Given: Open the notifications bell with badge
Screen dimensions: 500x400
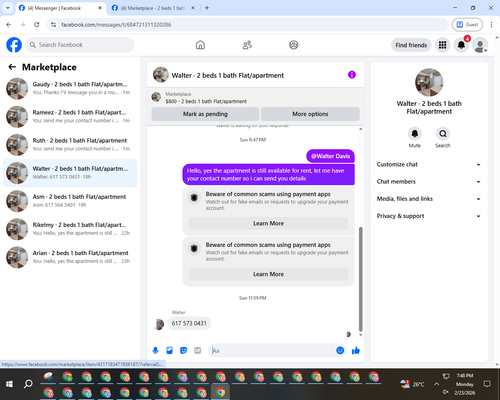Looking at the screenshot, I should pyautogui.click(x=461, y=45).
